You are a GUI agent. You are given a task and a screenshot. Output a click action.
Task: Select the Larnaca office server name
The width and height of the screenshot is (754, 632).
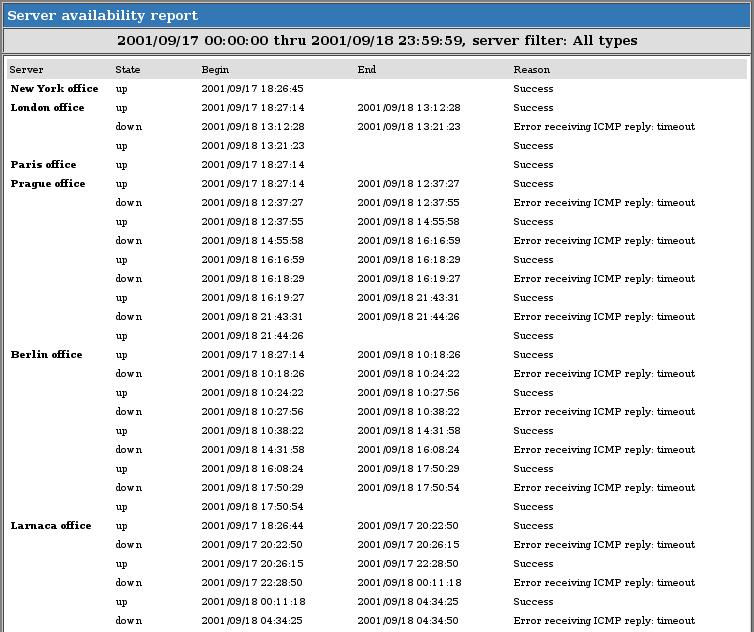pos(51,526)
